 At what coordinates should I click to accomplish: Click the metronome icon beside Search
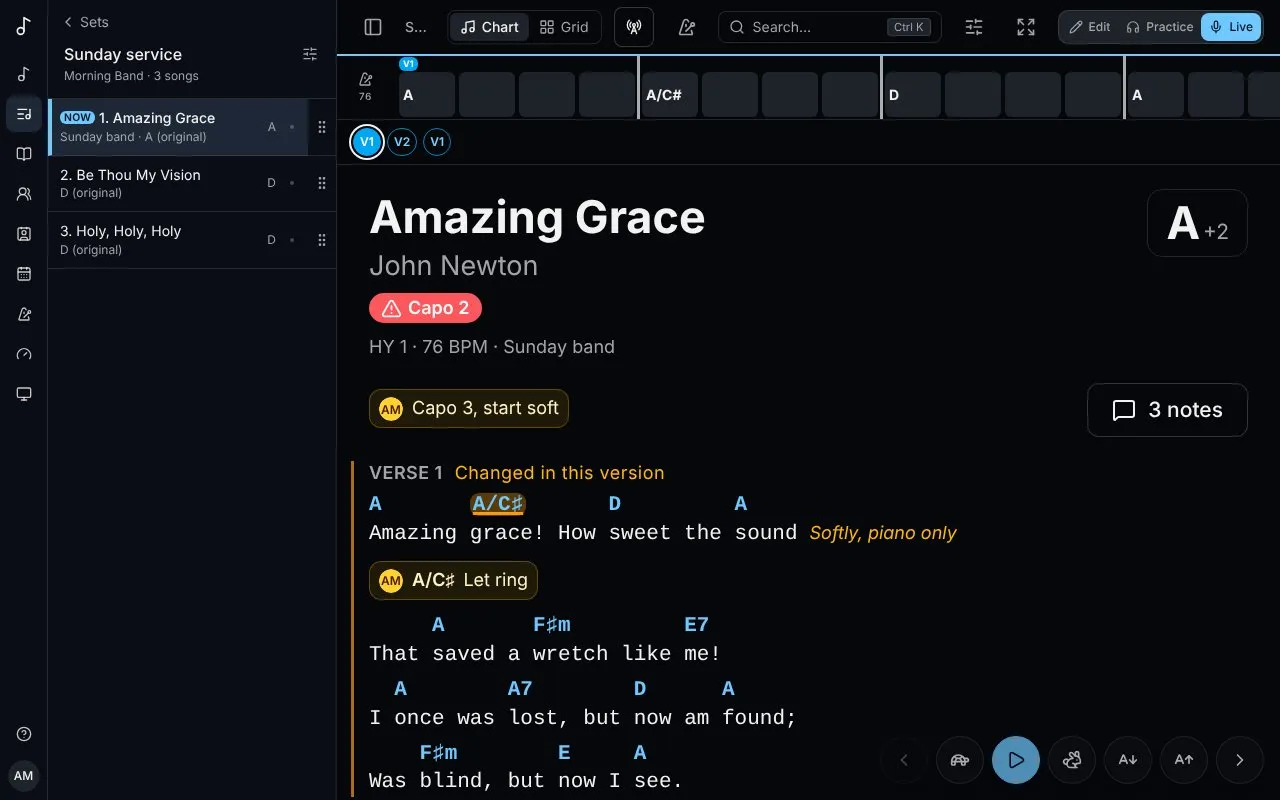tap(687, 27)
